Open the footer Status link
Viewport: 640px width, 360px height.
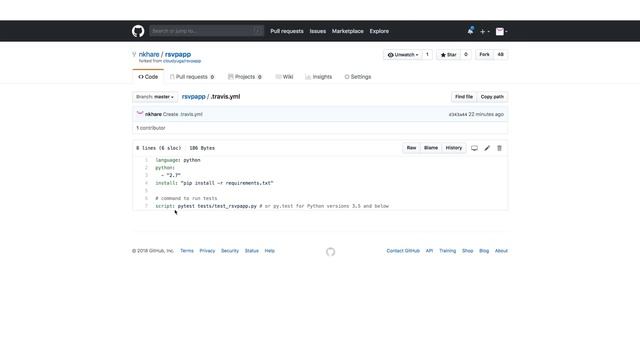[251, 251]
